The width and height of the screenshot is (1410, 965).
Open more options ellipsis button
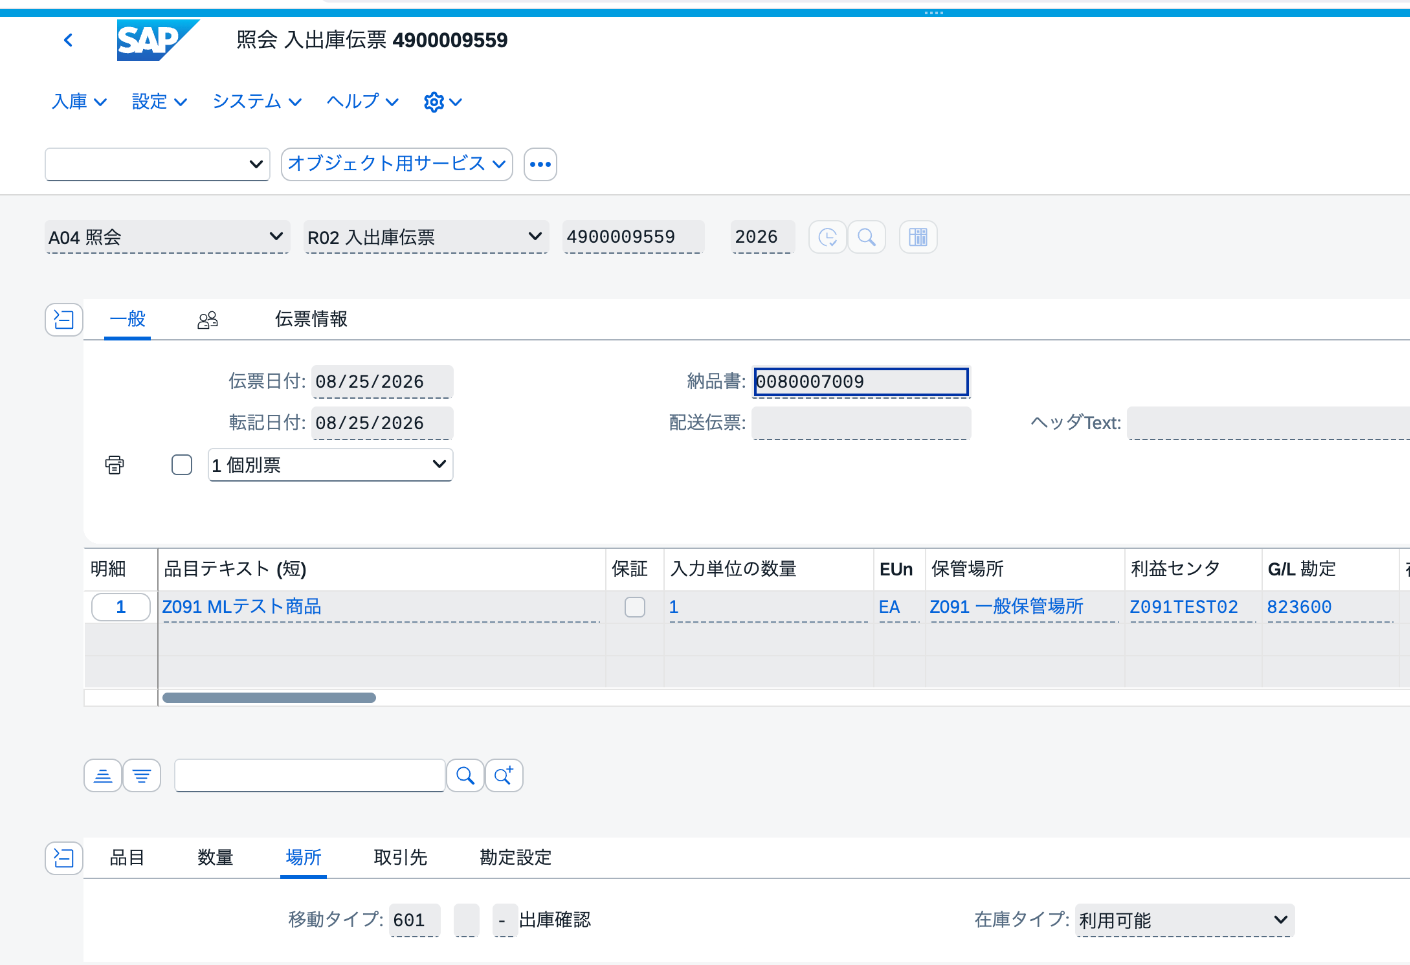(540, 164)
